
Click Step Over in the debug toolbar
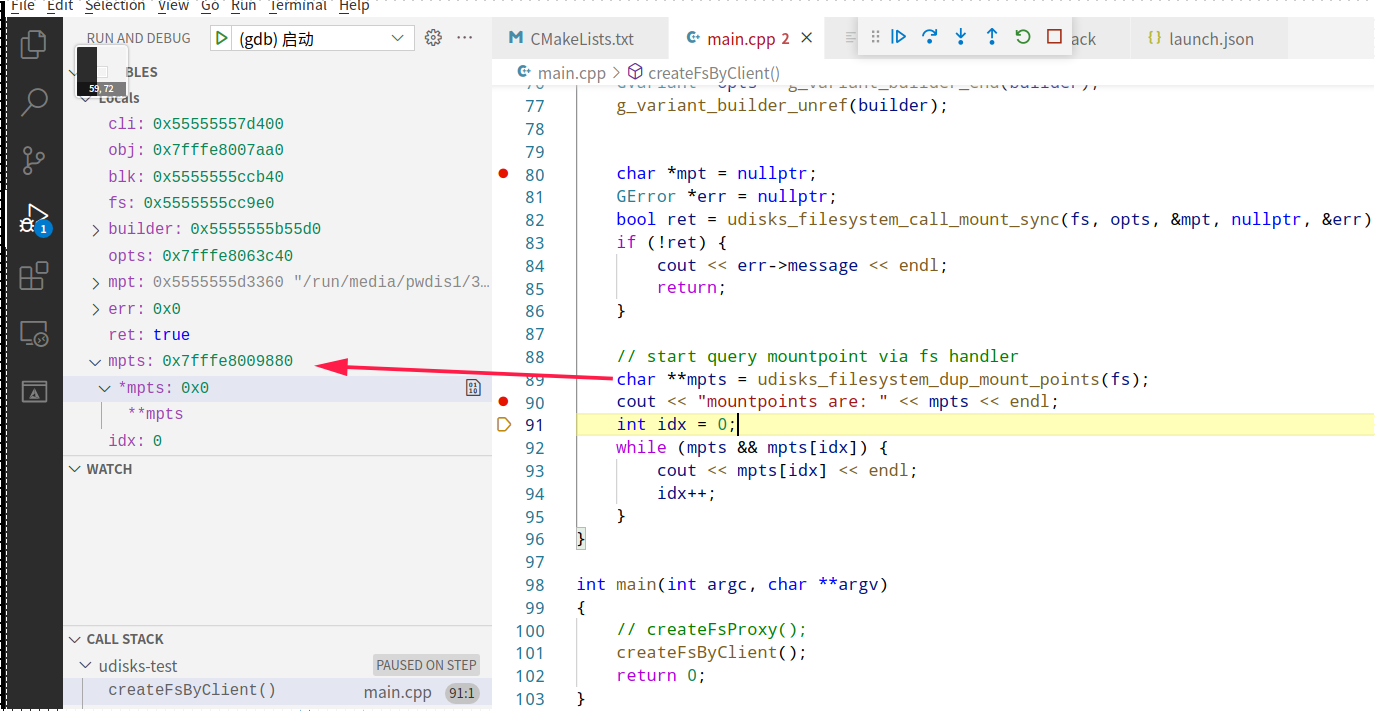[929, 37]
